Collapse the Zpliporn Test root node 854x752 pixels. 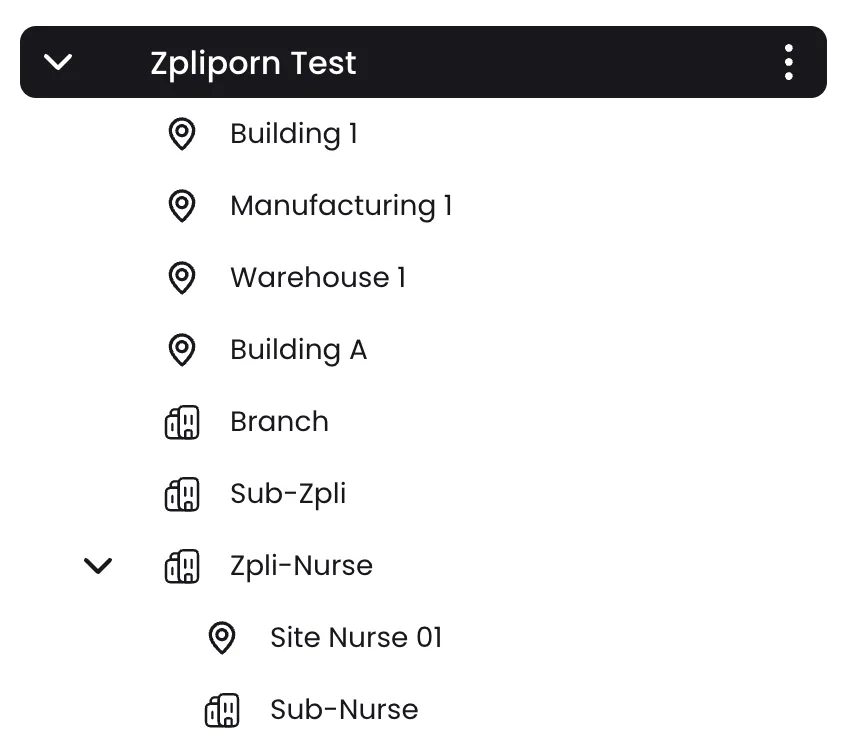59,62
